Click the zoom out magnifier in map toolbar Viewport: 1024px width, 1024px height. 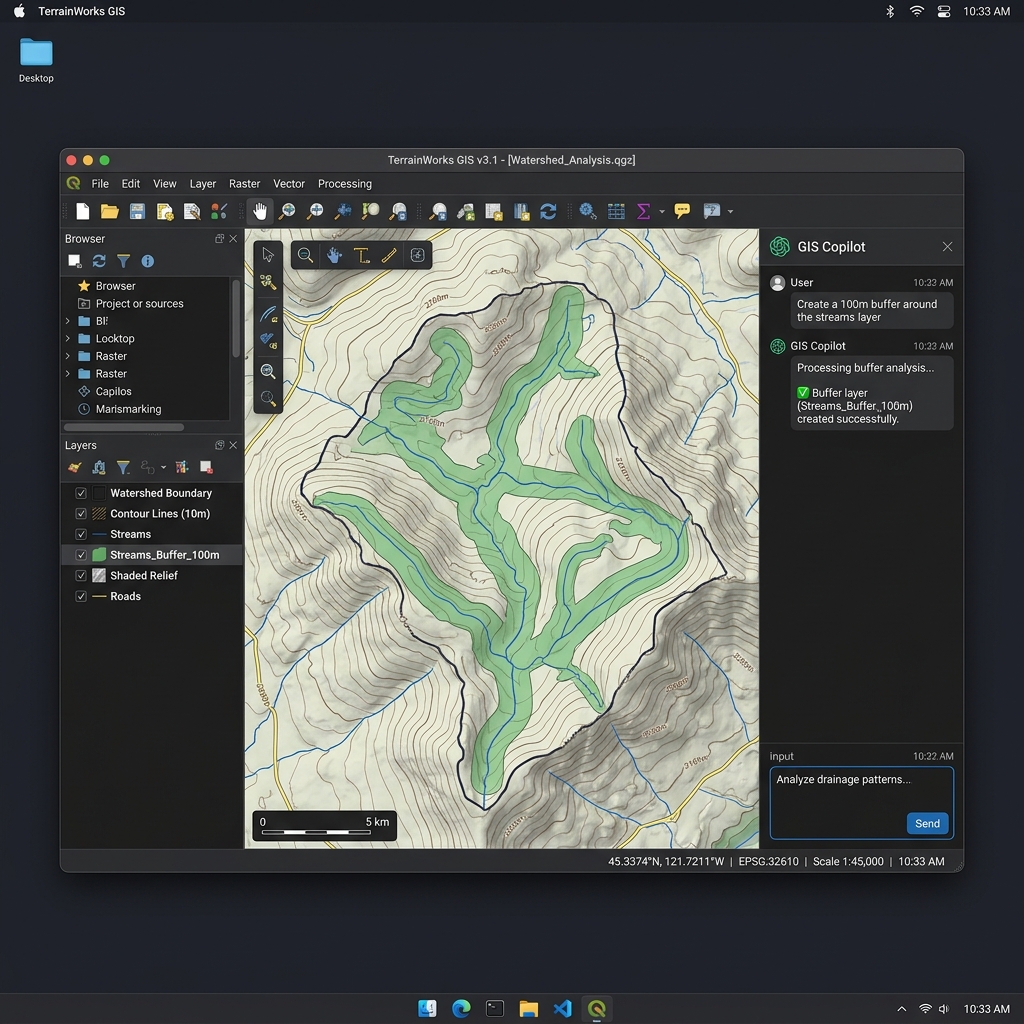point(305,255)
